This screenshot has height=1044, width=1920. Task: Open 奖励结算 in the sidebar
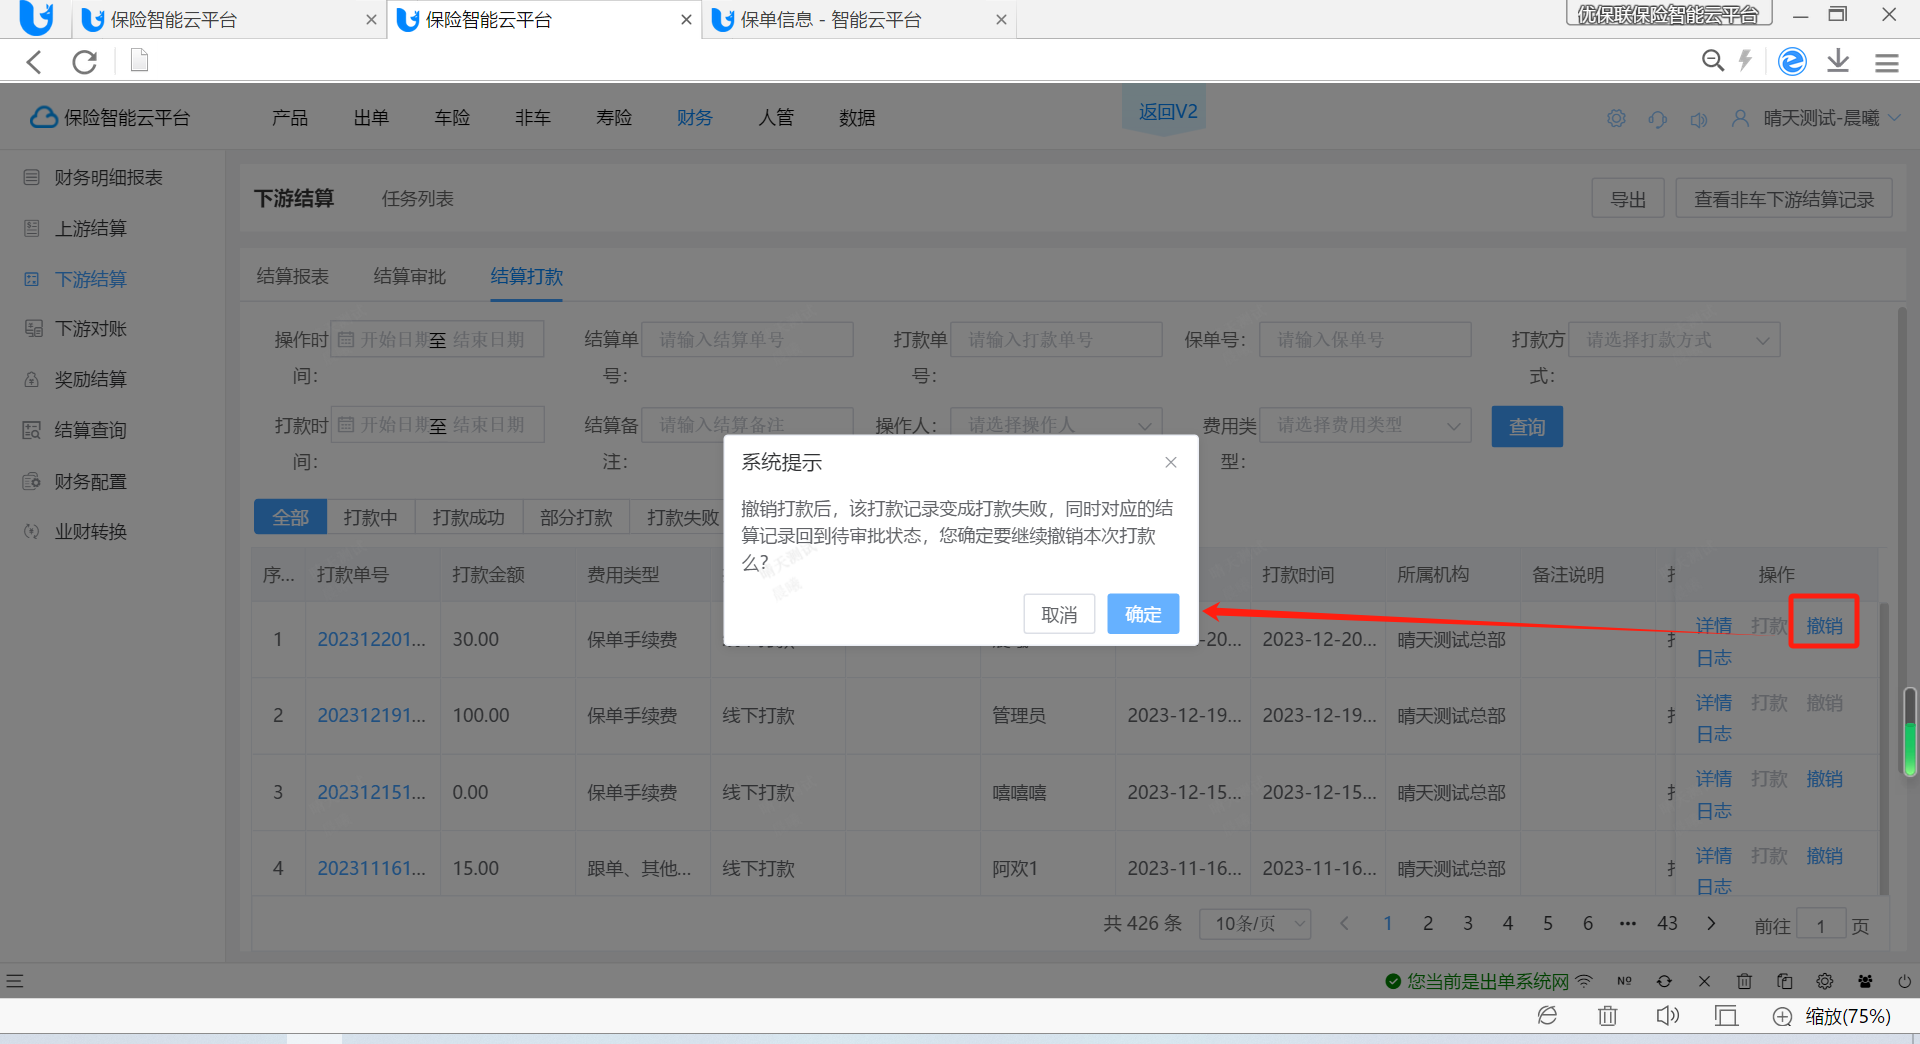point(90,380)
